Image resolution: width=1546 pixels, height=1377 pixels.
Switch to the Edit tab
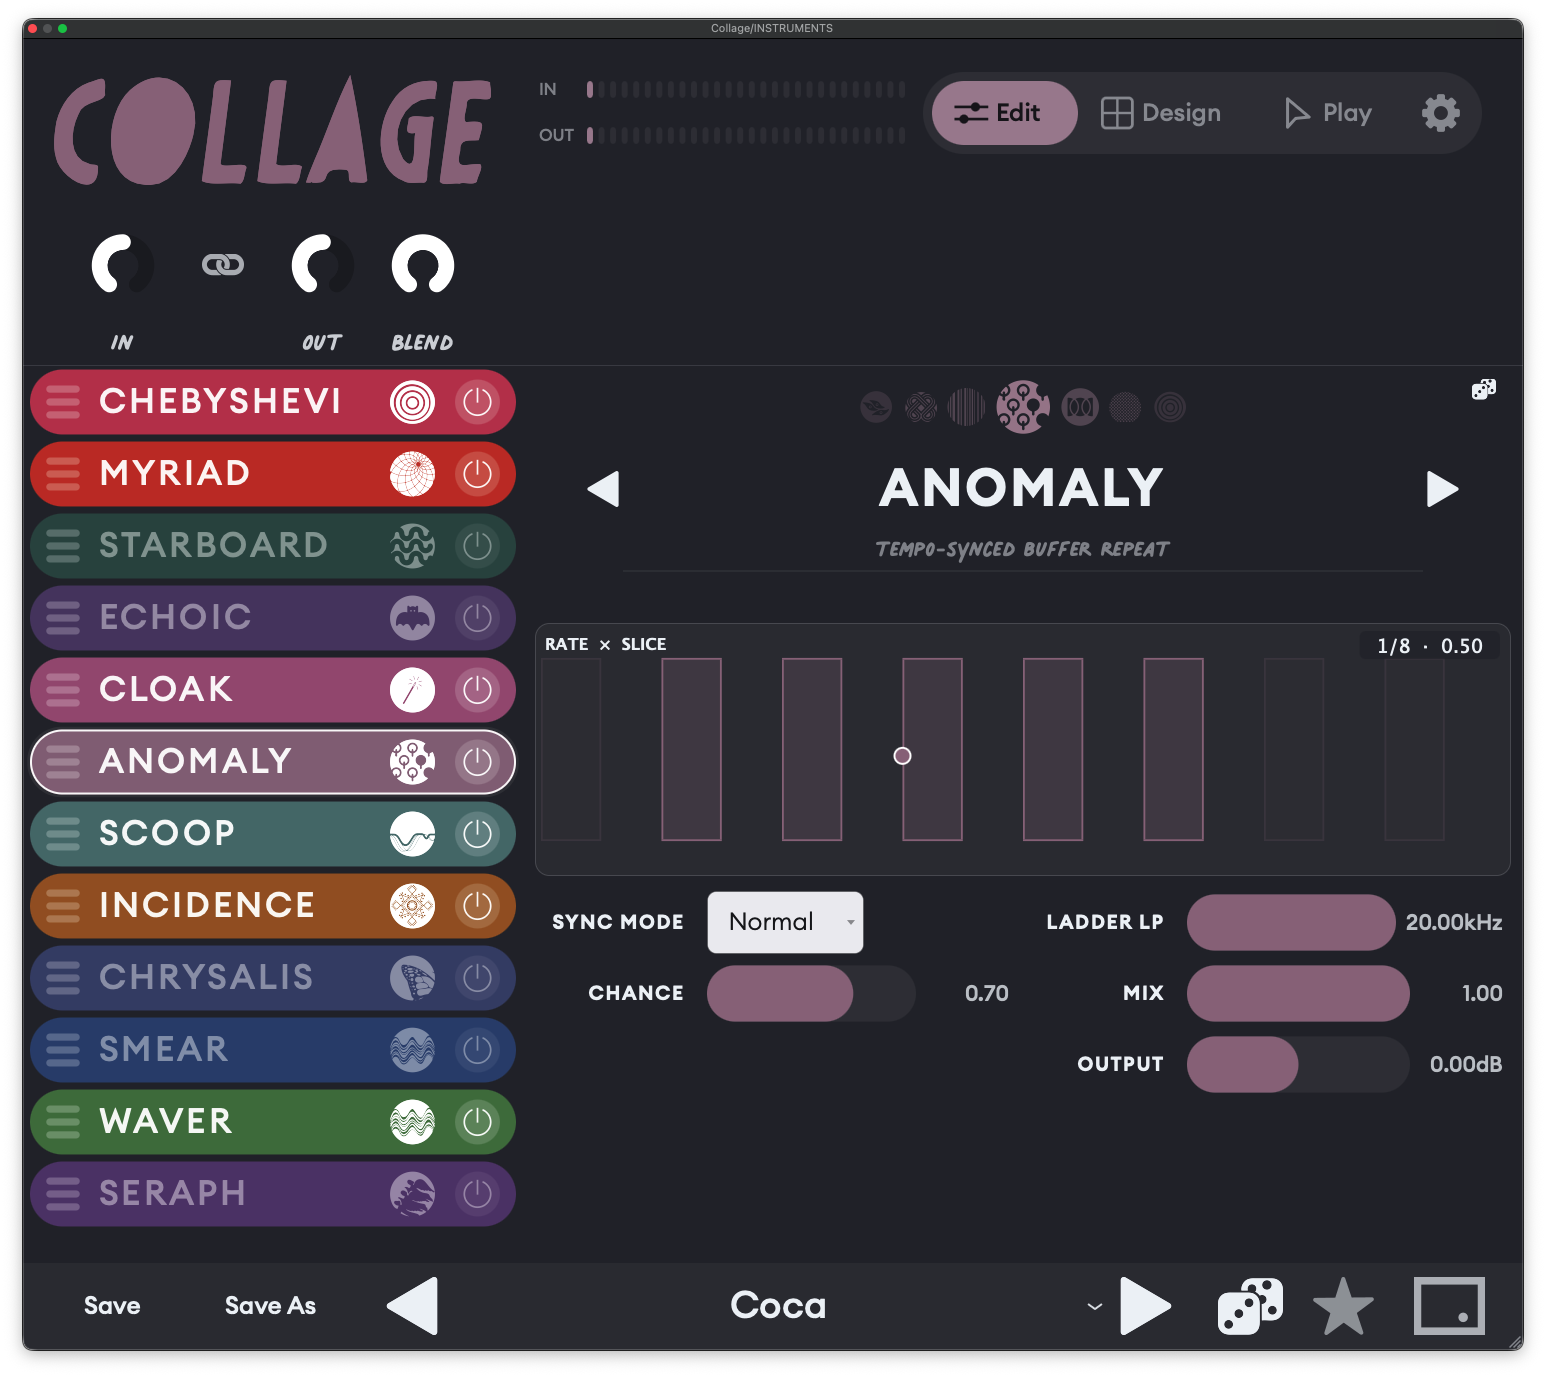click(1004, 113)
